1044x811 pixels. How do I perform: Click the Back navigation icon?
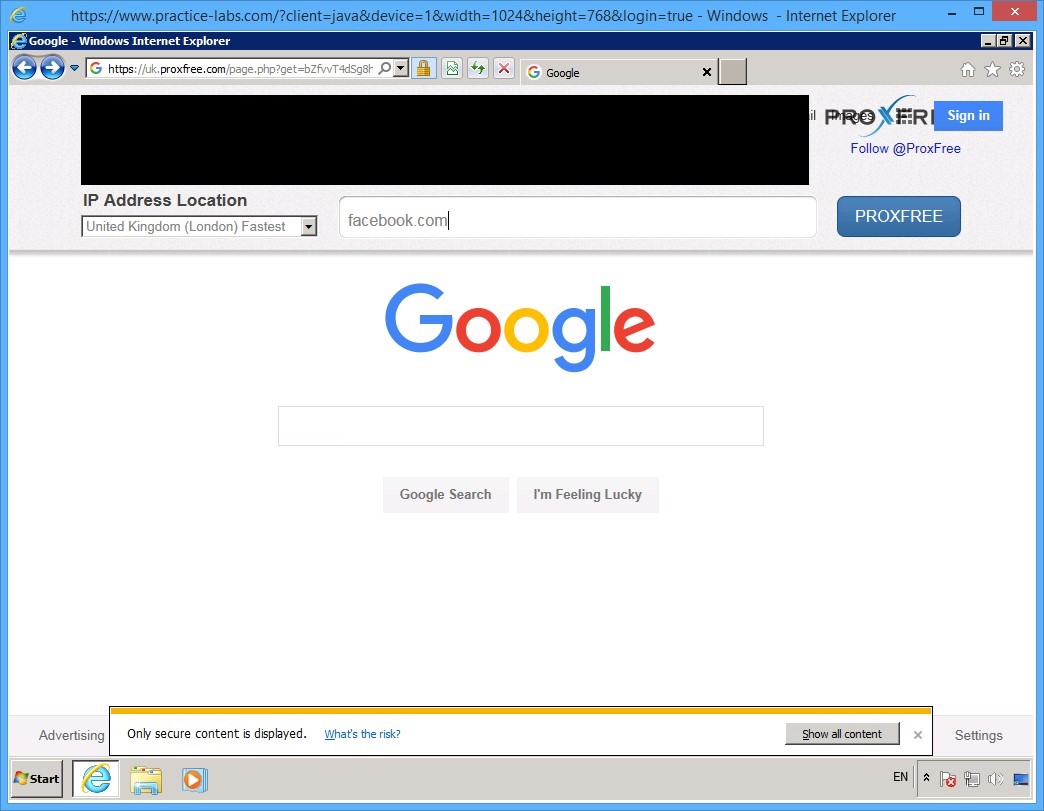[x=24, y=67]
